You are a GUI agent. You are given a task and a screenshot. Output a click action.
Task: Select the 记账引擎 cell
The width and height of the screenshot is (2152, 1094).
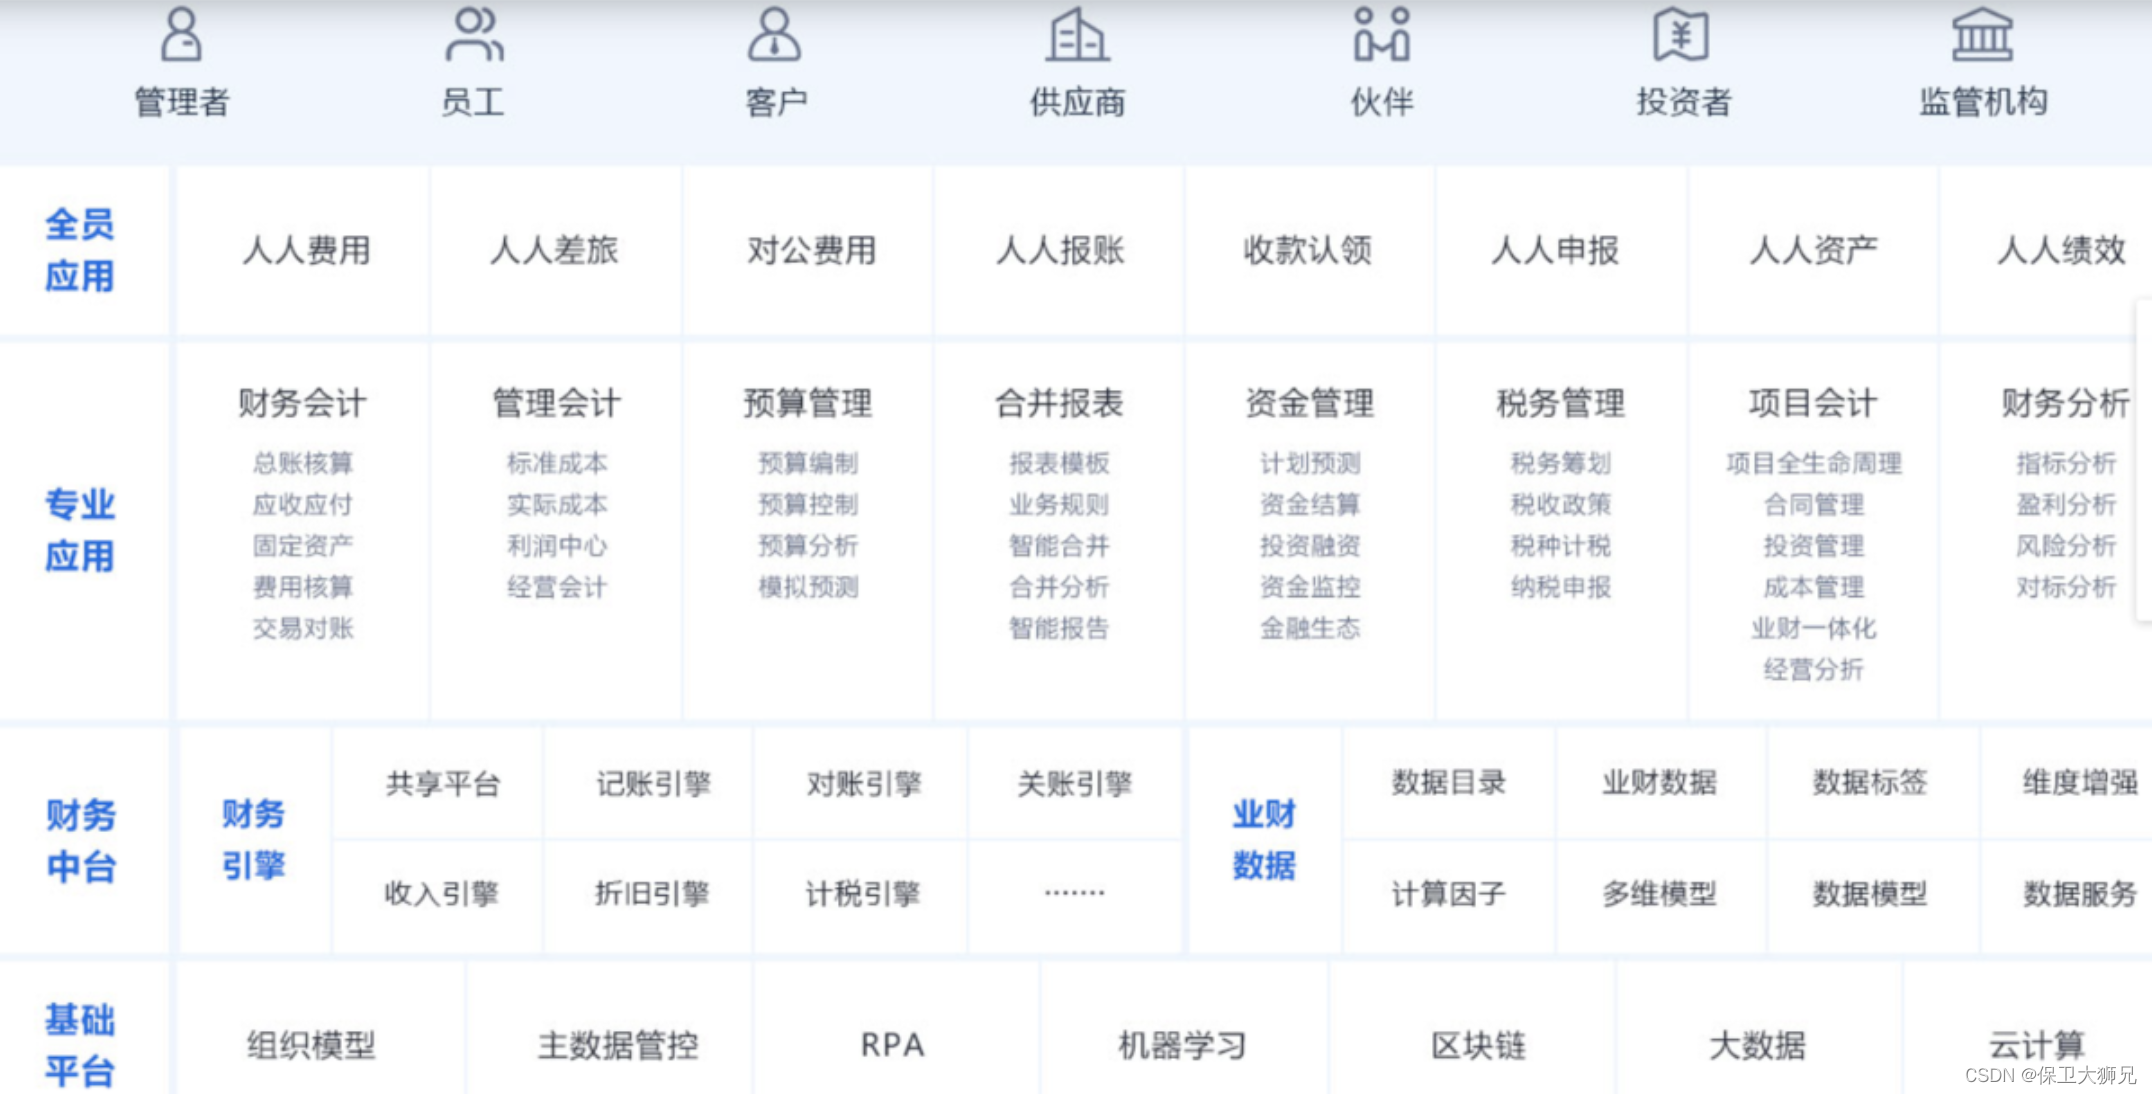pos(653,784)
